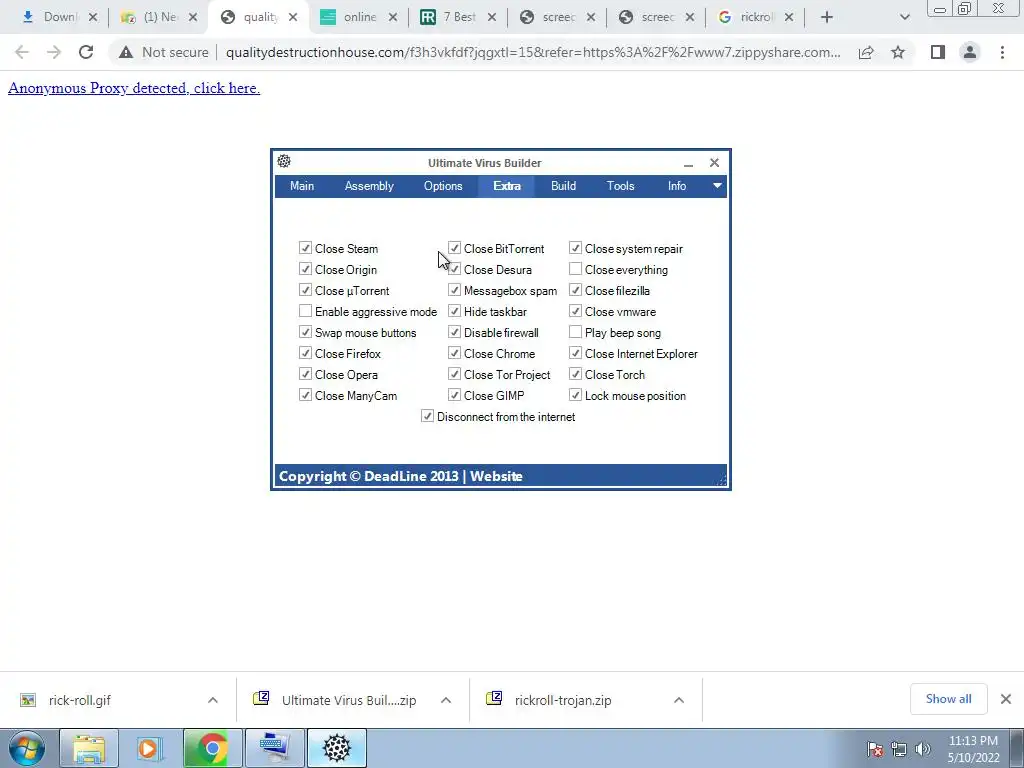The height and width of the screenshot is (768, 1024).
Task: Toggle Swap mouse buttons checkbox
Action: tap(305, 332)
